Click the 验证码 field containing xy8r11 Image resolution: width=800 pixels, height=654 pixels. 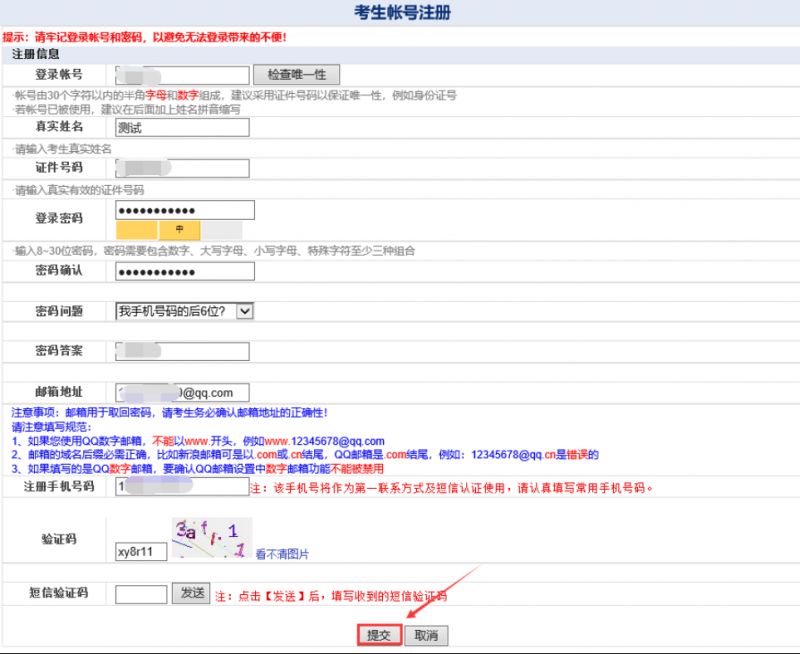141,551
